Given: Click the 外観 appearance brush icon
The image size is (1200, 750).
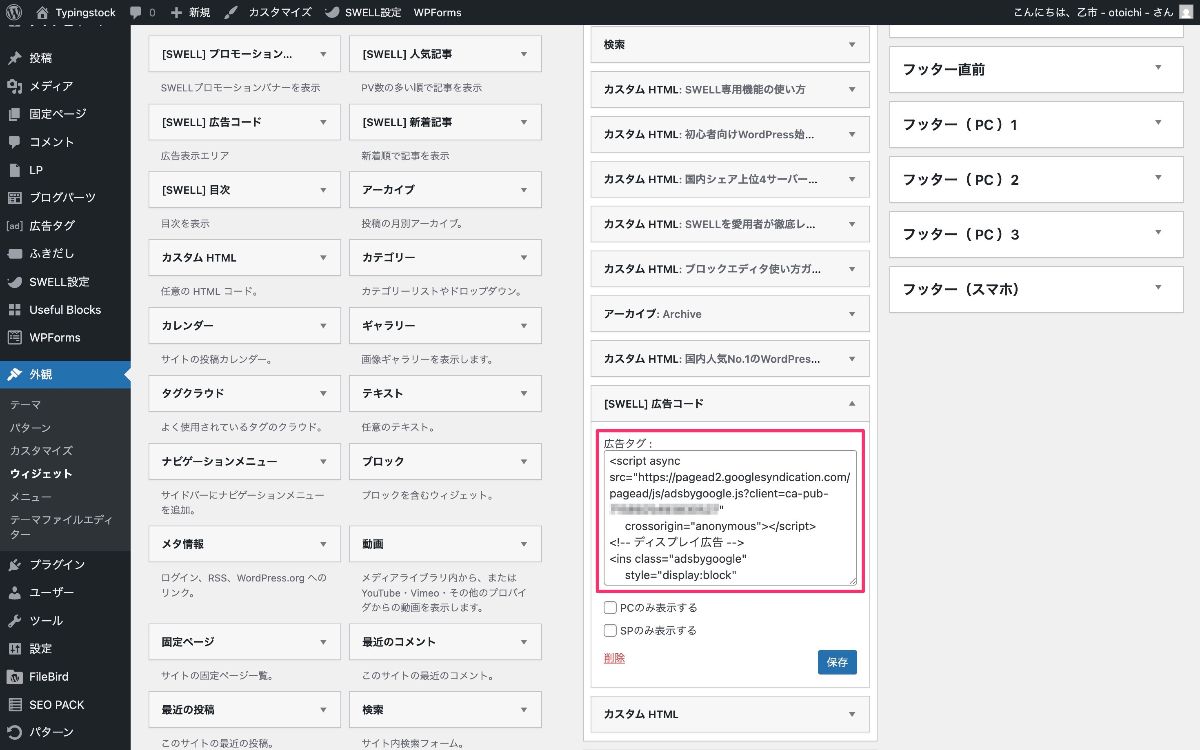Looking at the screenshot, I should [14, 375].
